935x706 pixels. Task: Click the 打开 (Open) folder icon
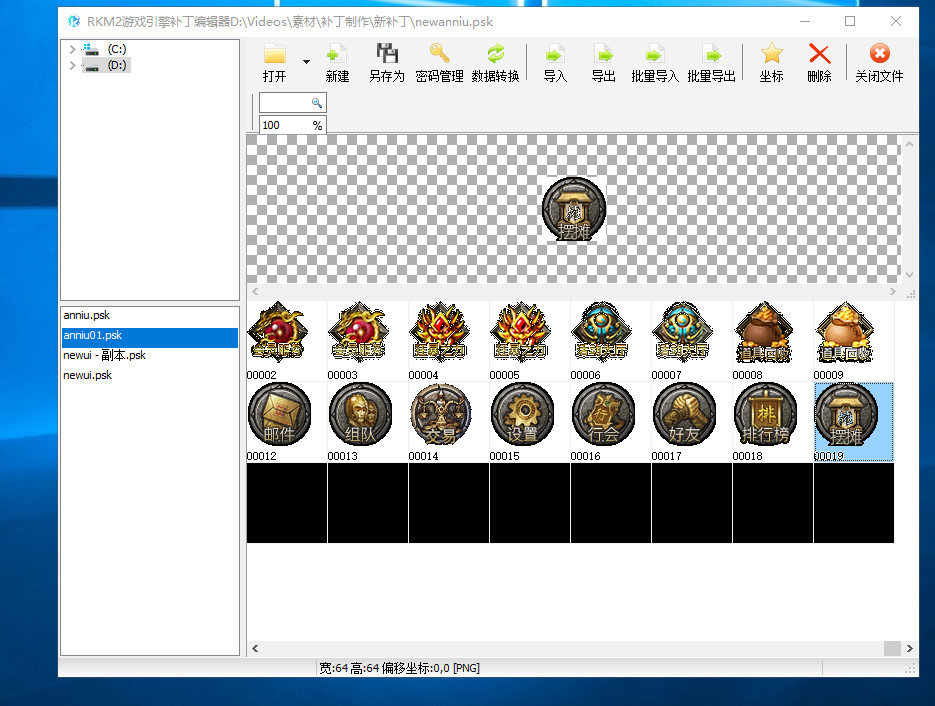[274, 56]
